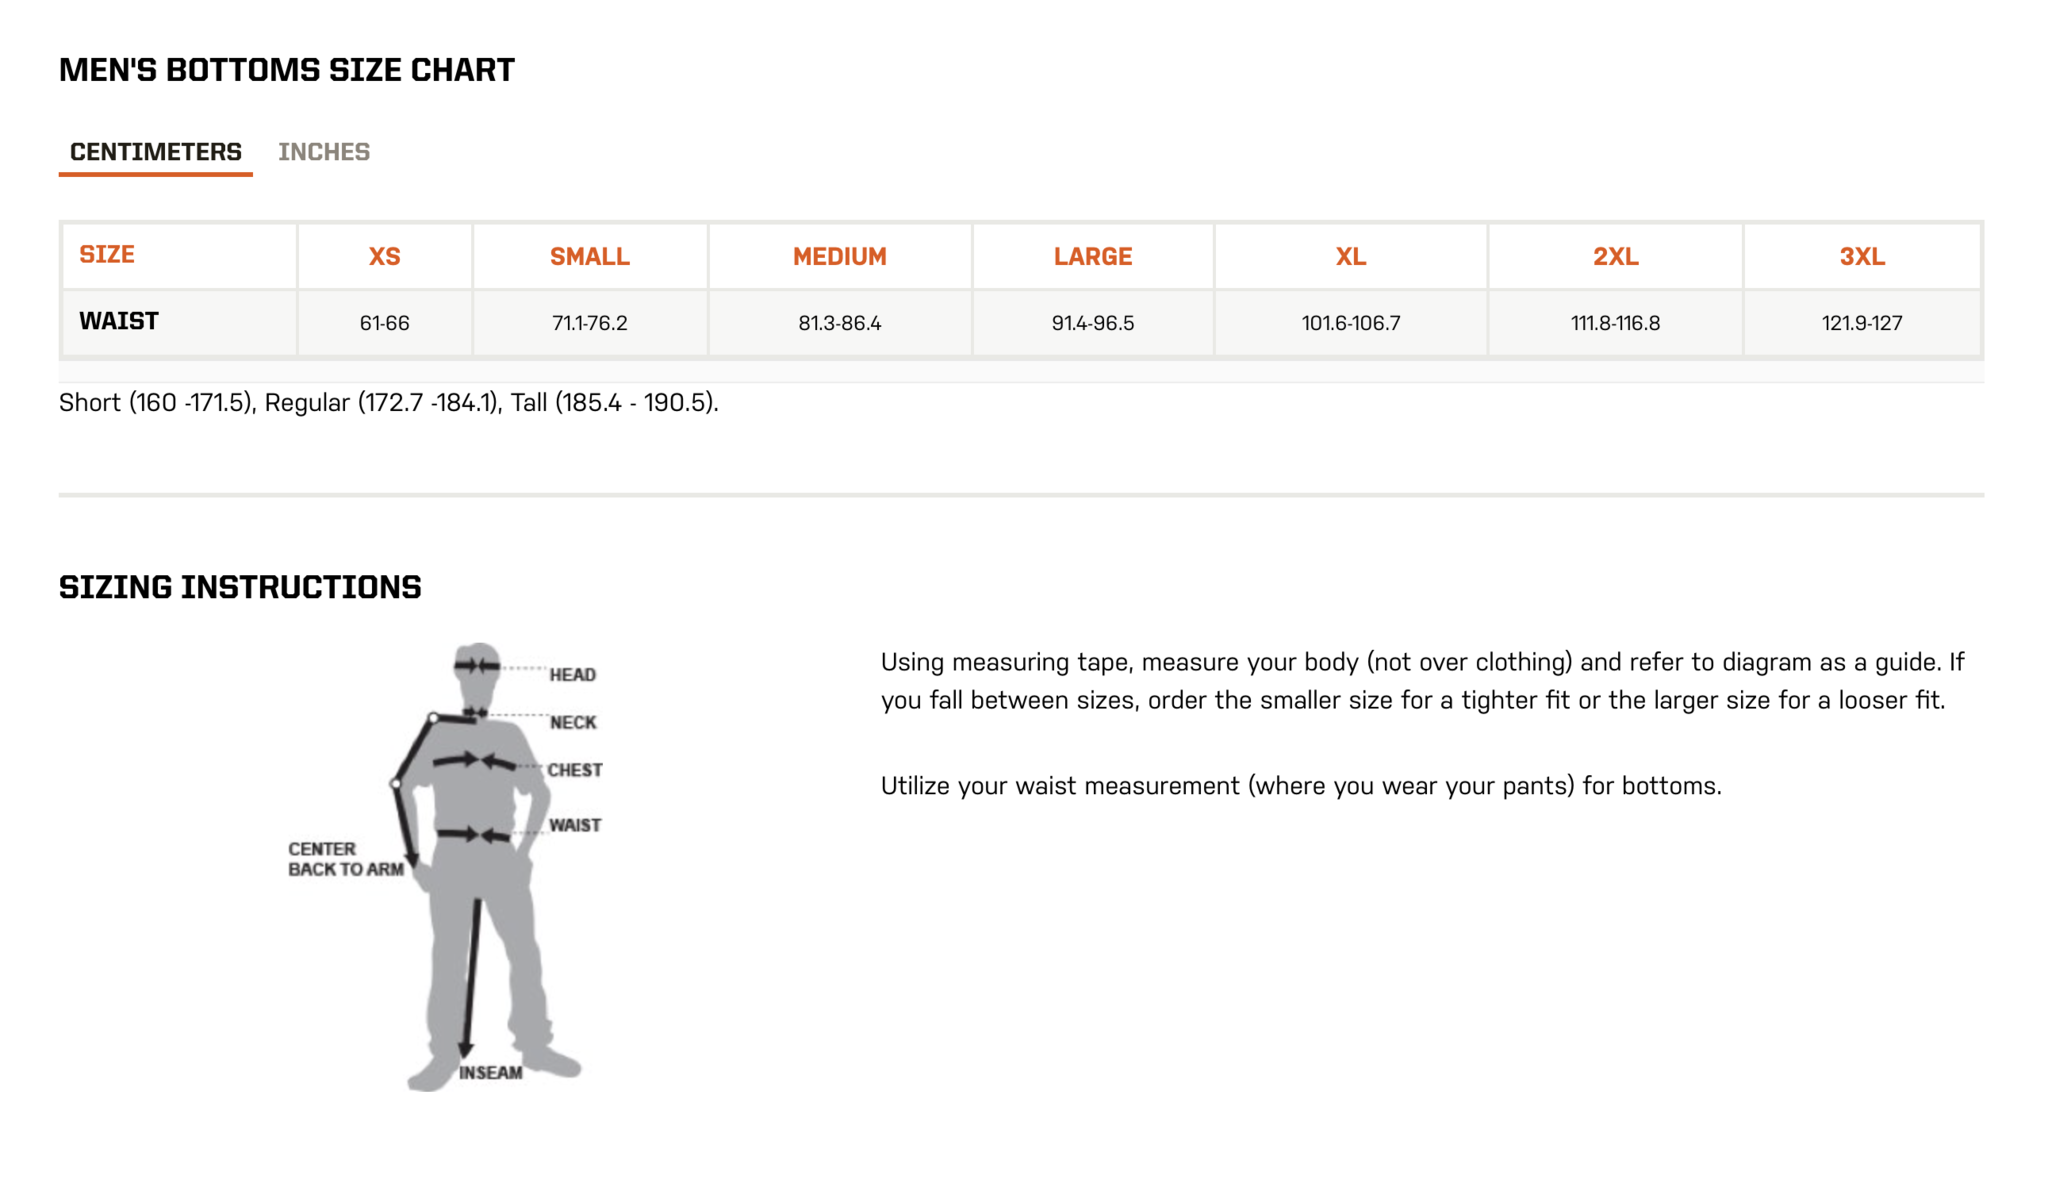Click the 2XL size column header
2048x1187 pixels.
[1615, 257]
